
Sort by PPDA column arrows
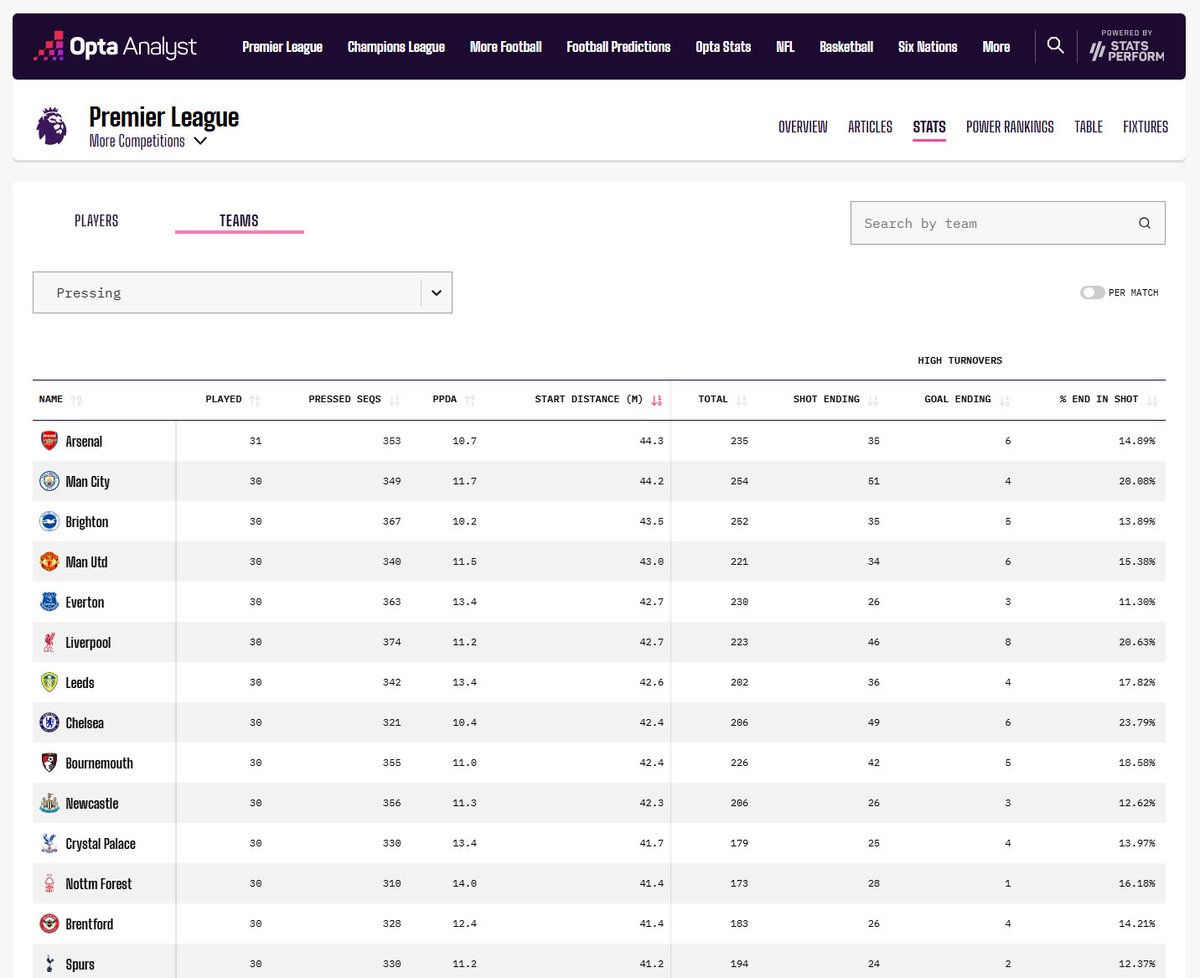pyautogui.click(x=470, y=400)
